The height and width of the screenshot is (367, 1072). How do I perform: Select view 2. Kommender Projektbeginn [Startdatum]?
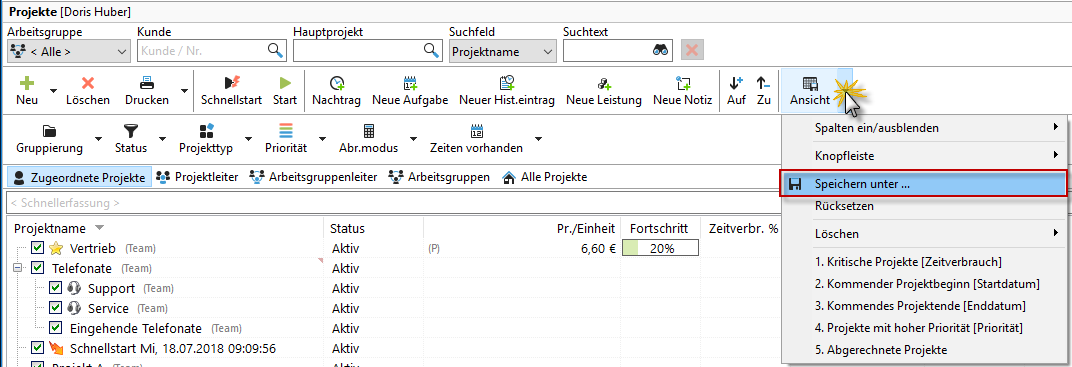pyautogui.click(x=924, y=284)
